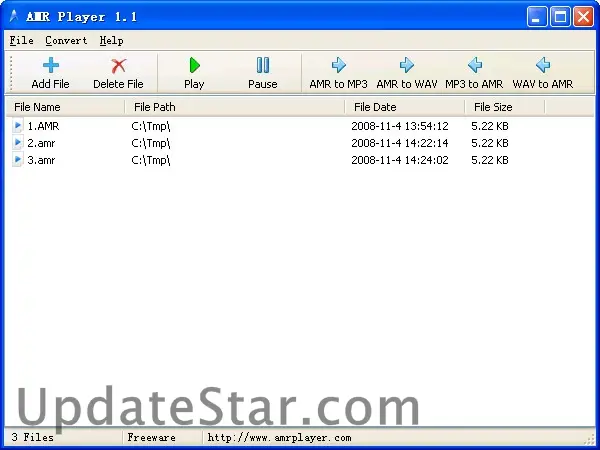
Task: Click the 5.22 KB size of 3.amr
Action: pyautogui.click(x=490, y=160)
